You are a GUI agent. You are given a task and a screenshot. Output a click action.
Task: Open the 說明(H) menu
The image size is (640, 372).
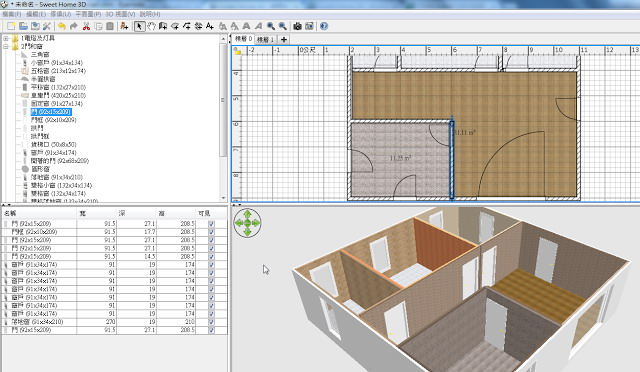click(x=150, y=14)
